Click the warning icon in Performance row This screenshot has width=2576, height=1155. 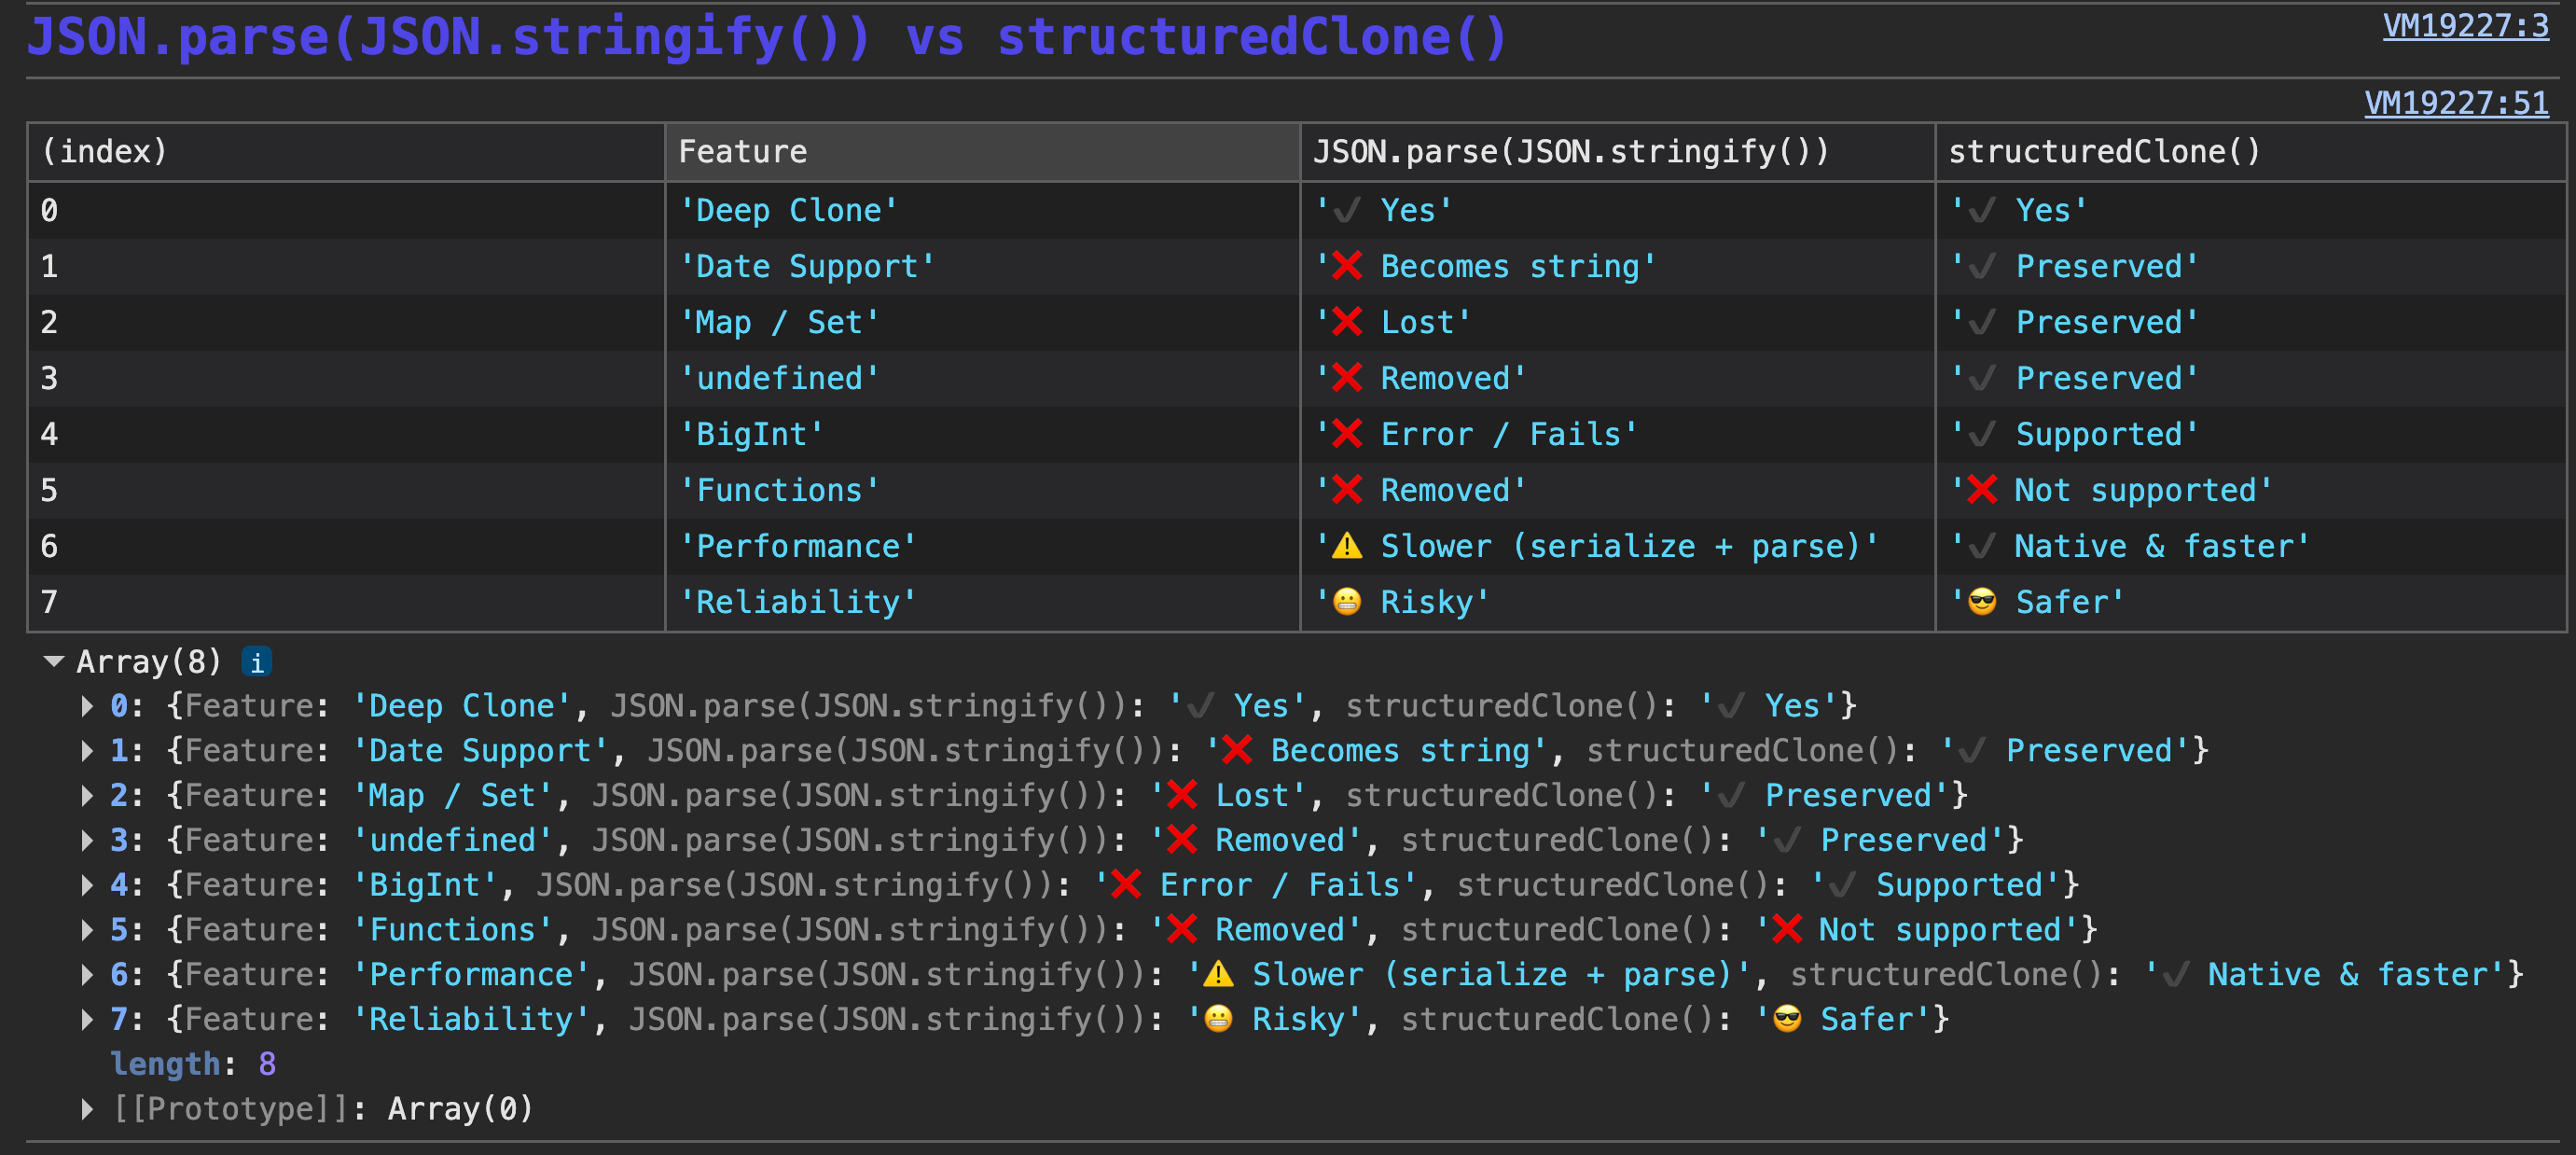click(1347, 546)
